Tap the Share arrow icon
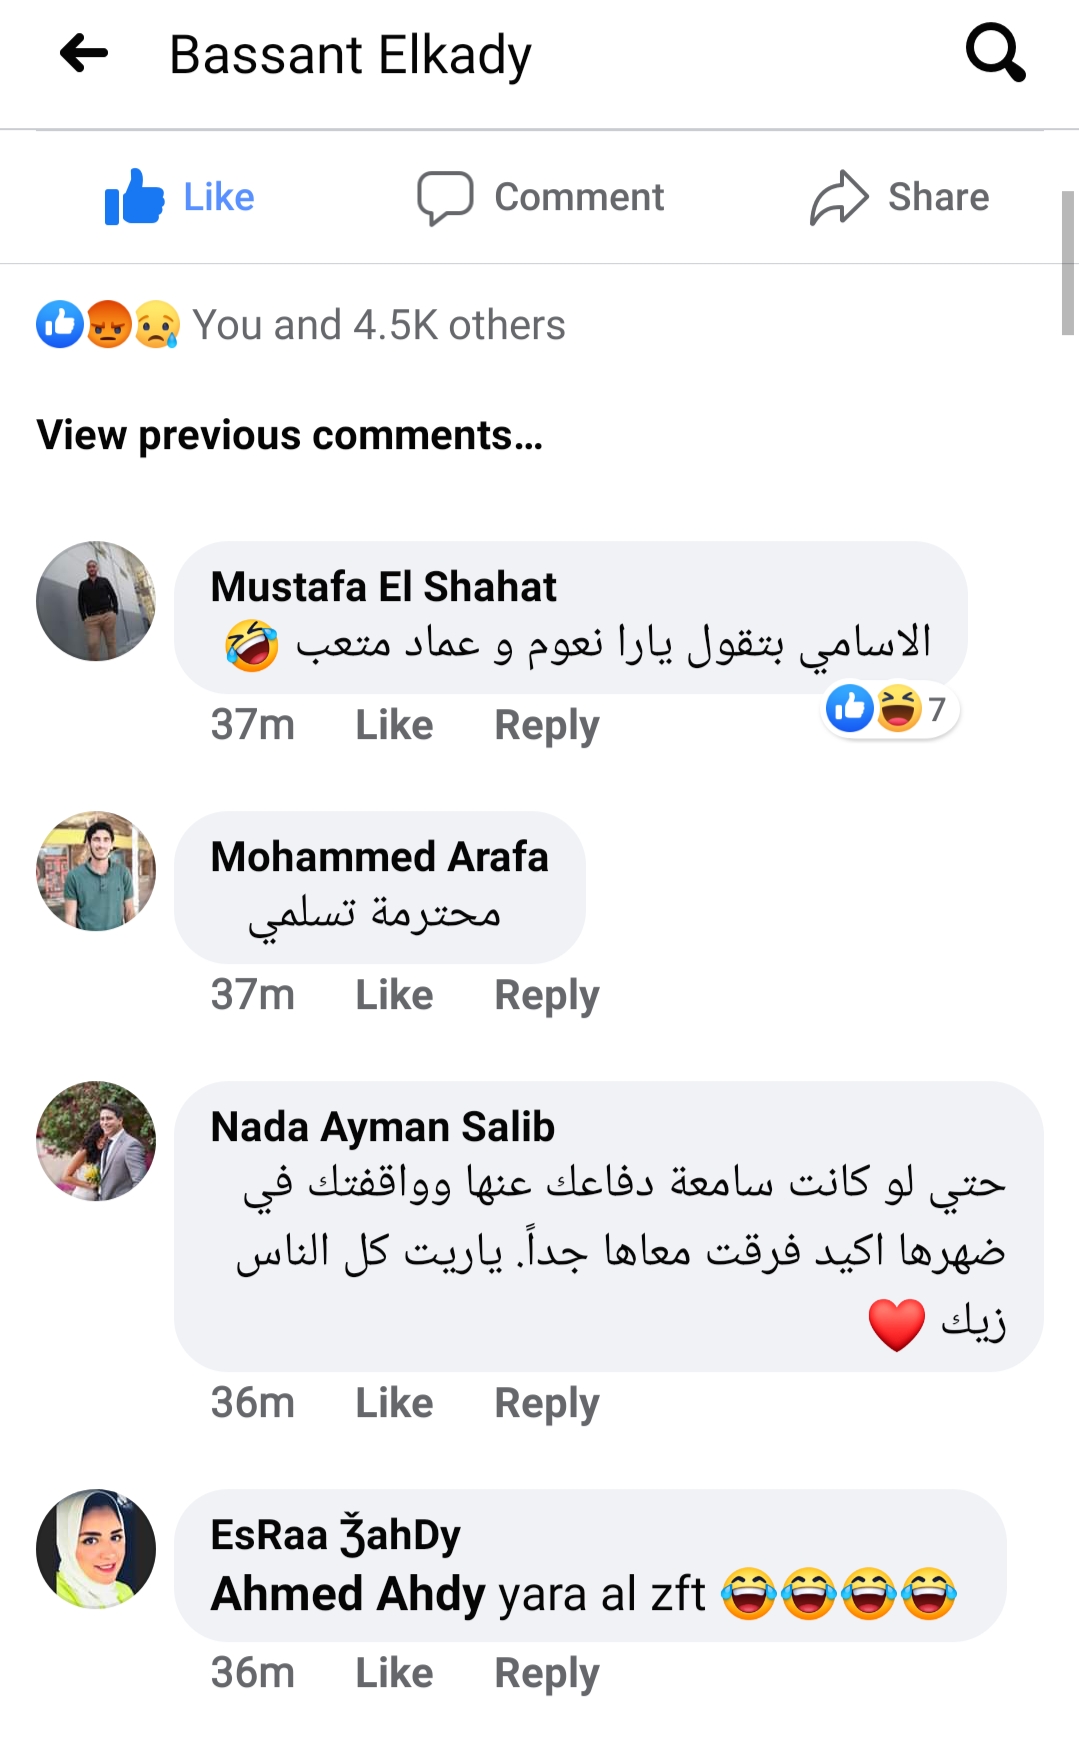The width and height of the screenshot is (1079, 1755). coord(838,197)
